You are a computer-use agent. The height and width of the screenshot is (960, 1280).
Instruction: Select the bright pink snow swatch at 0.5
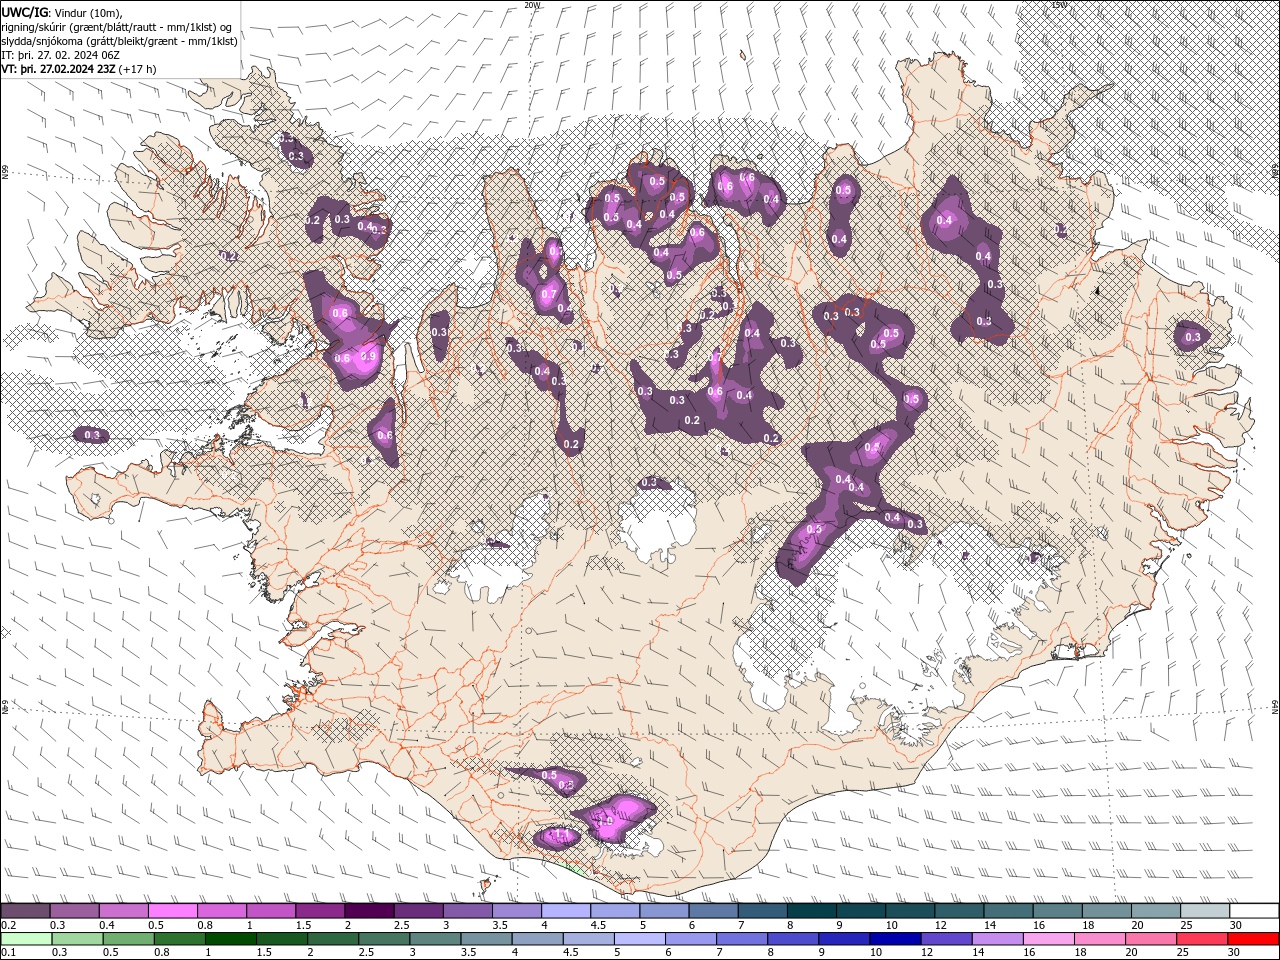pos(172,911)
